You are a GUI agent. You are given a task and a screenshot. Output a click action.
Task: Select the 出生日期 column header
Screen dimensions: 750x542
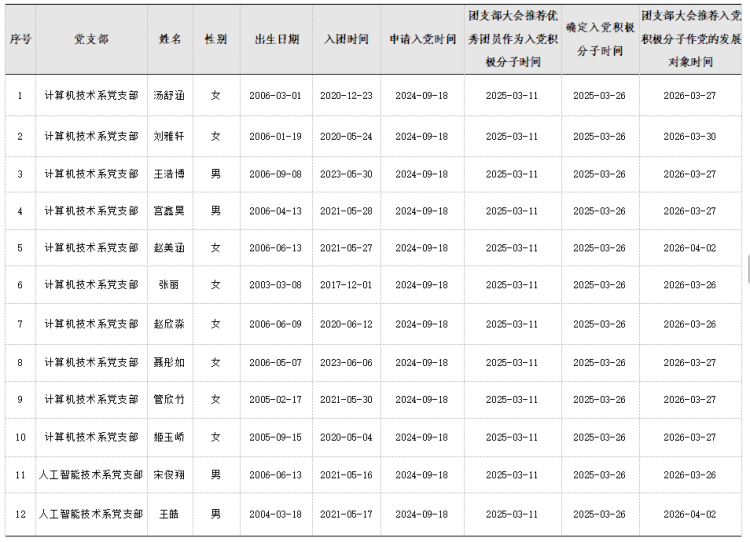[276, 39]
